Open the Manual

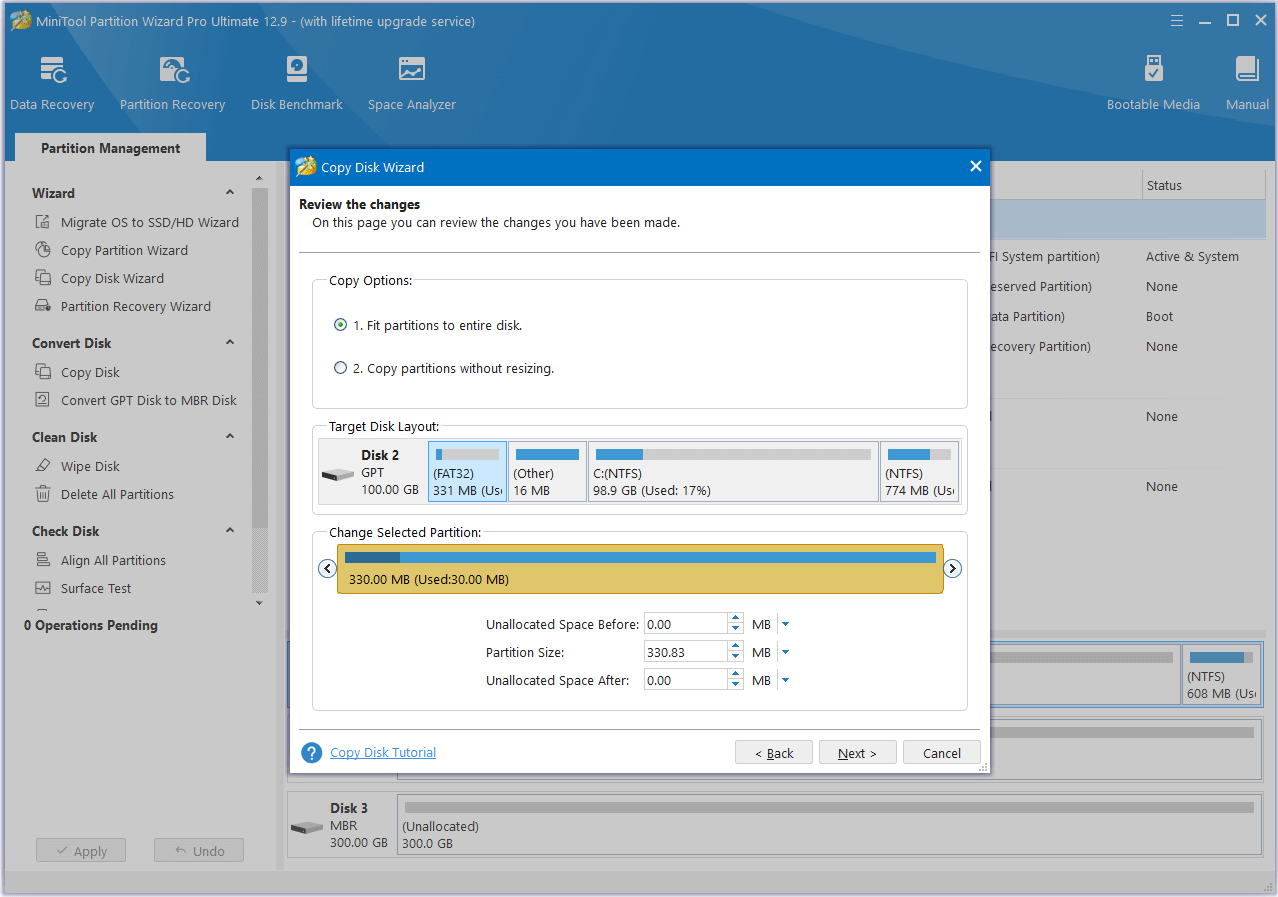[1247, 83]
